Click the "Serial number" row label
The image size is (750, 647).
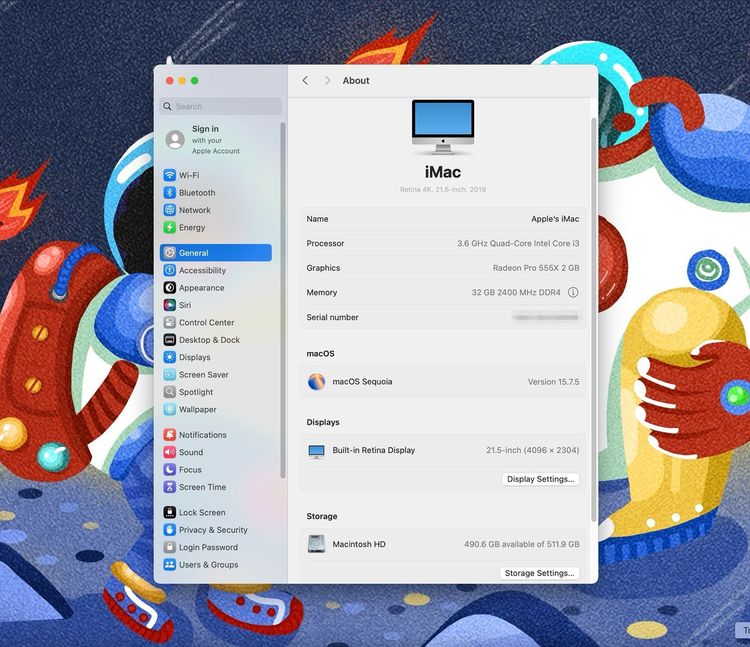[332, 317]
